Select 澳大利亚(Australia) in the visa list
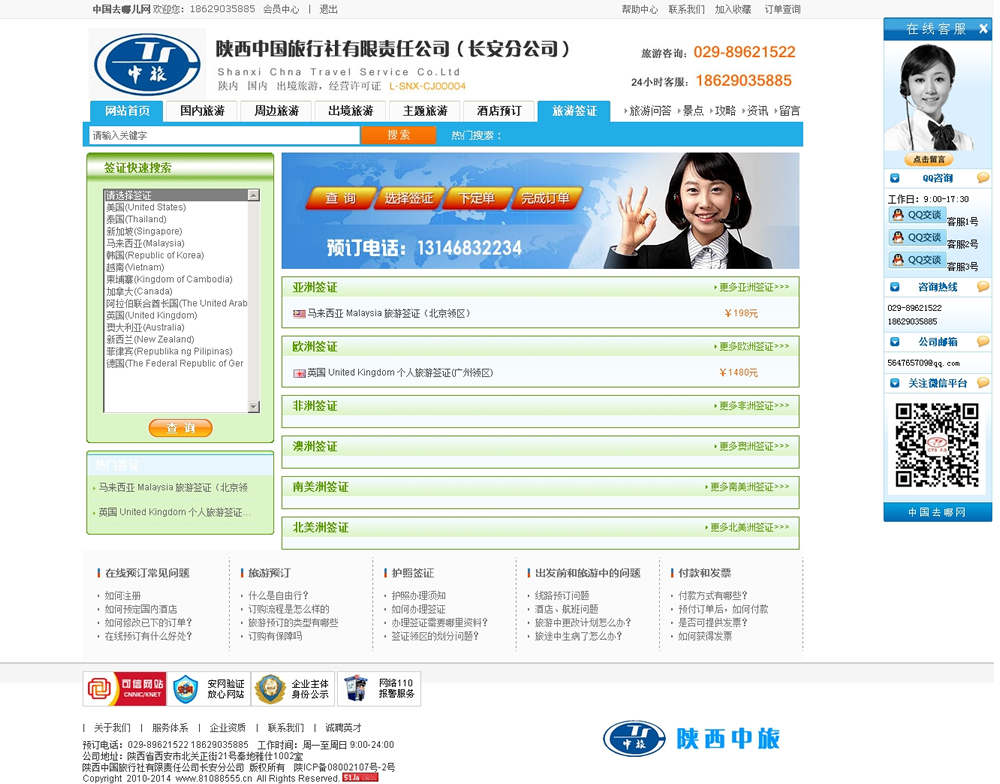 point(145,327)
